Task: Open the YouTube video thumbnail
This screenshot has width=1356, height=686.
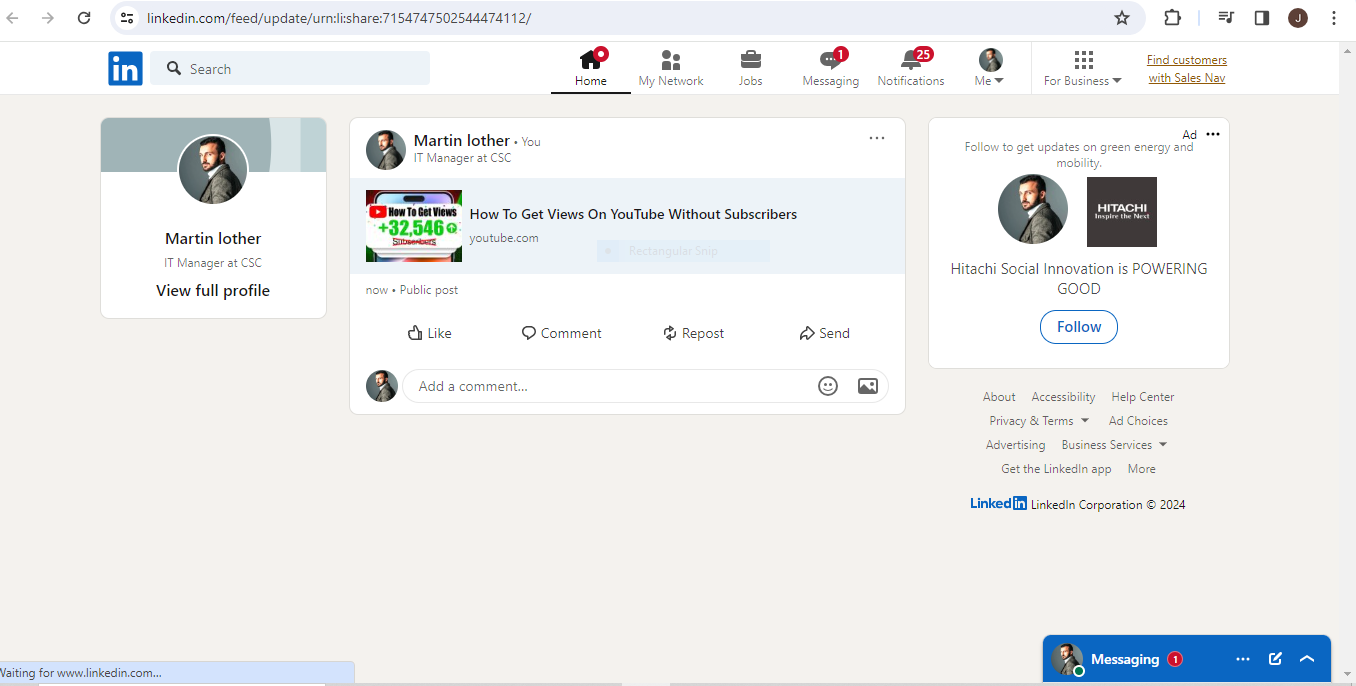Action: [414, 226]
